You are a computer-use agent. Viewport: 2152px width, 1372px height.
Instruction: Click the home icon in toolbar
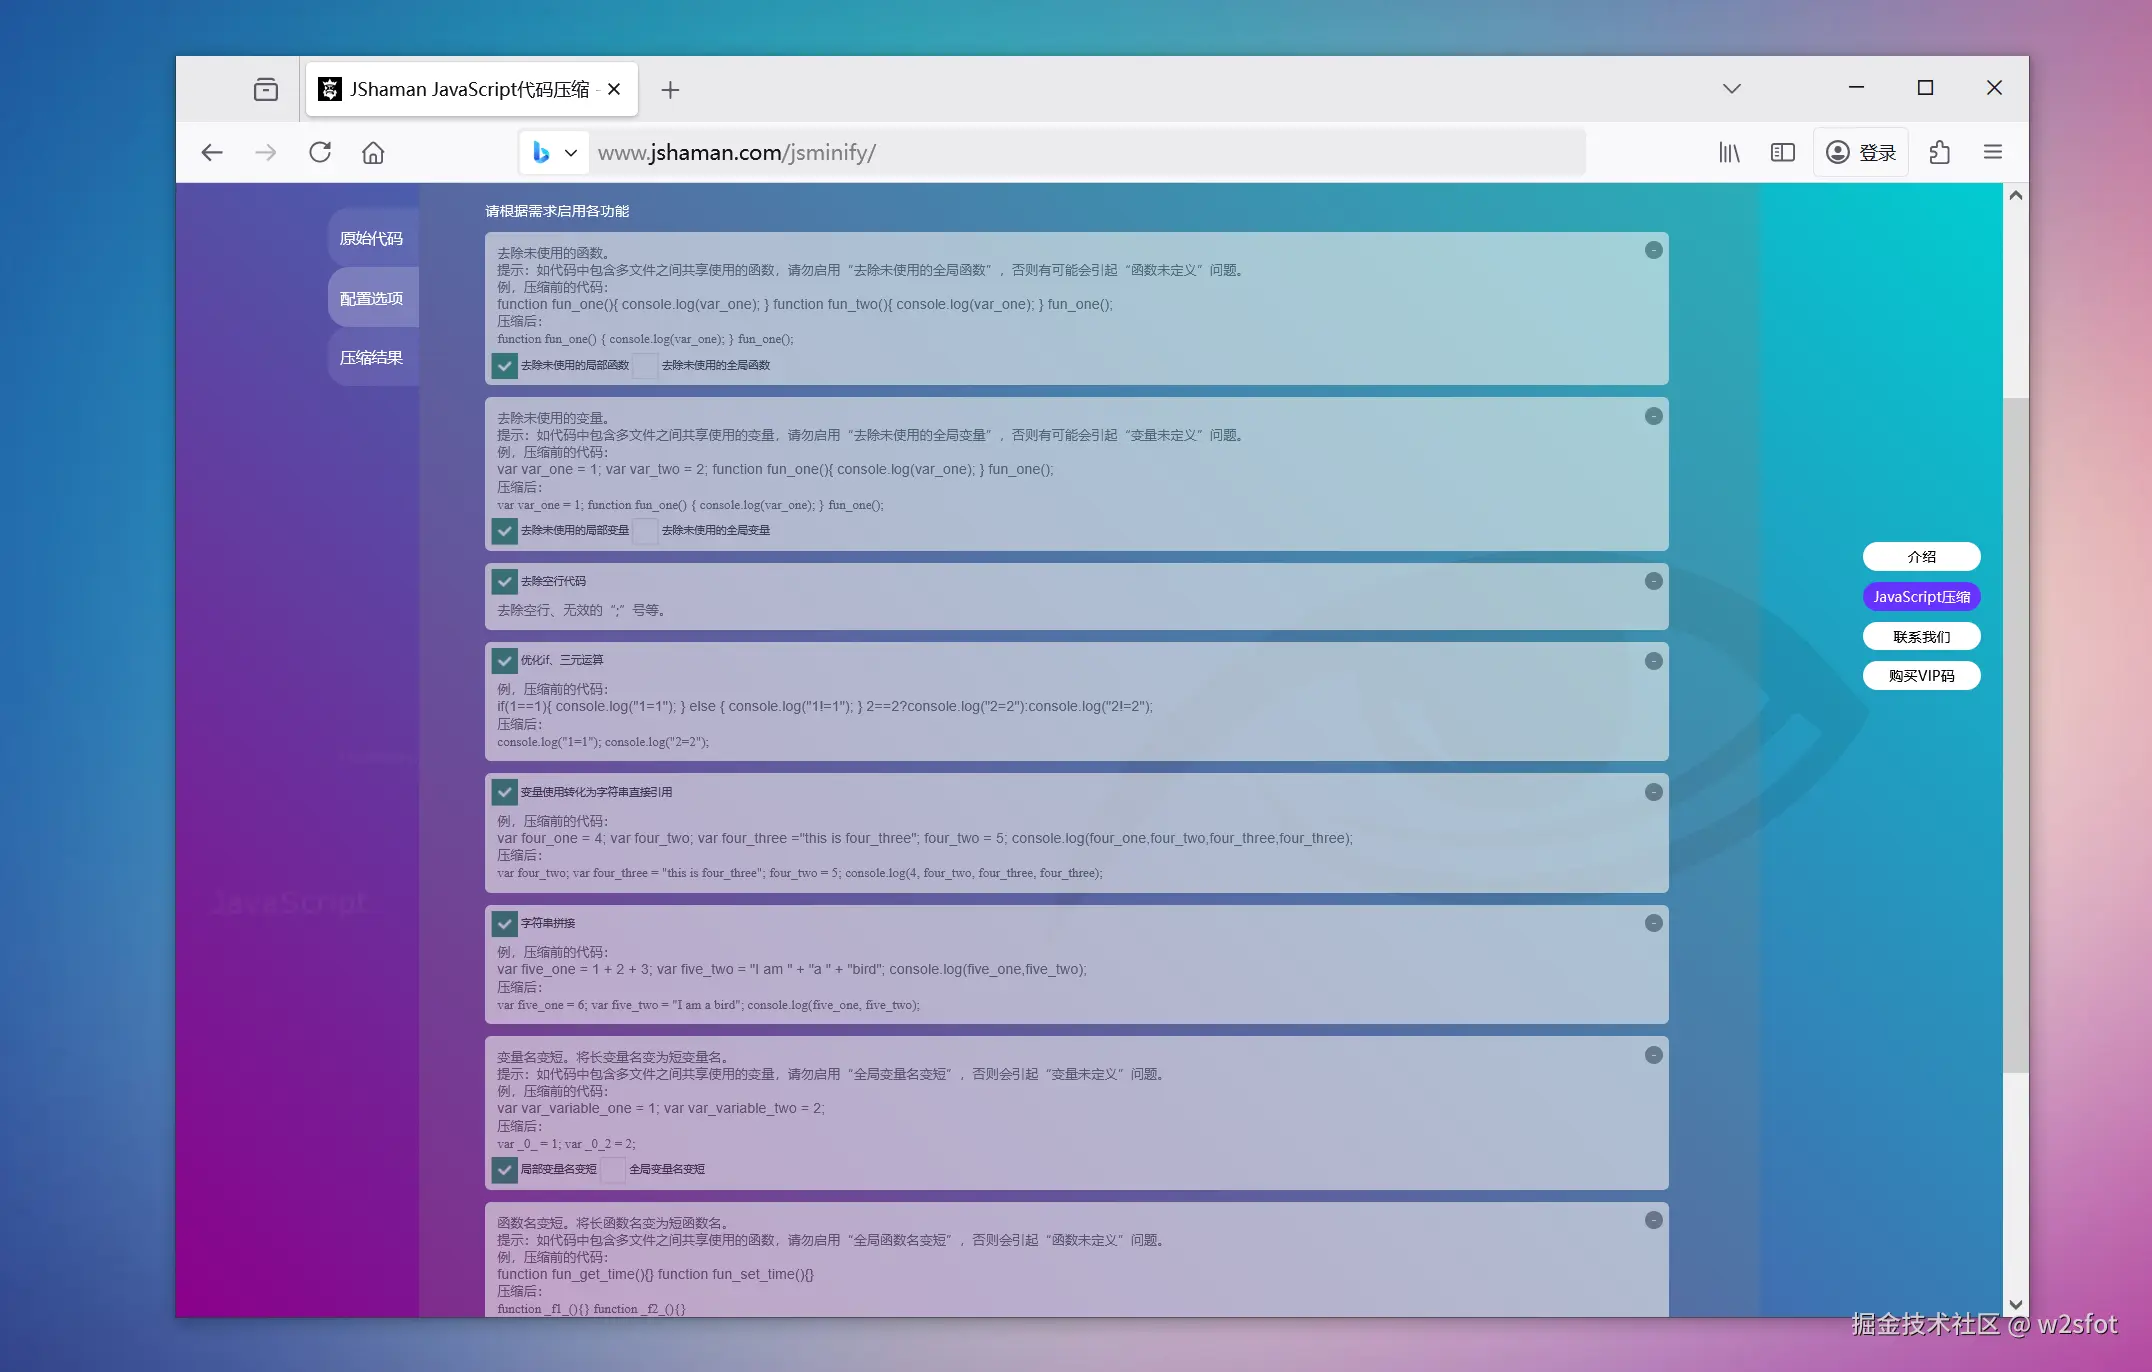point(373,152)
